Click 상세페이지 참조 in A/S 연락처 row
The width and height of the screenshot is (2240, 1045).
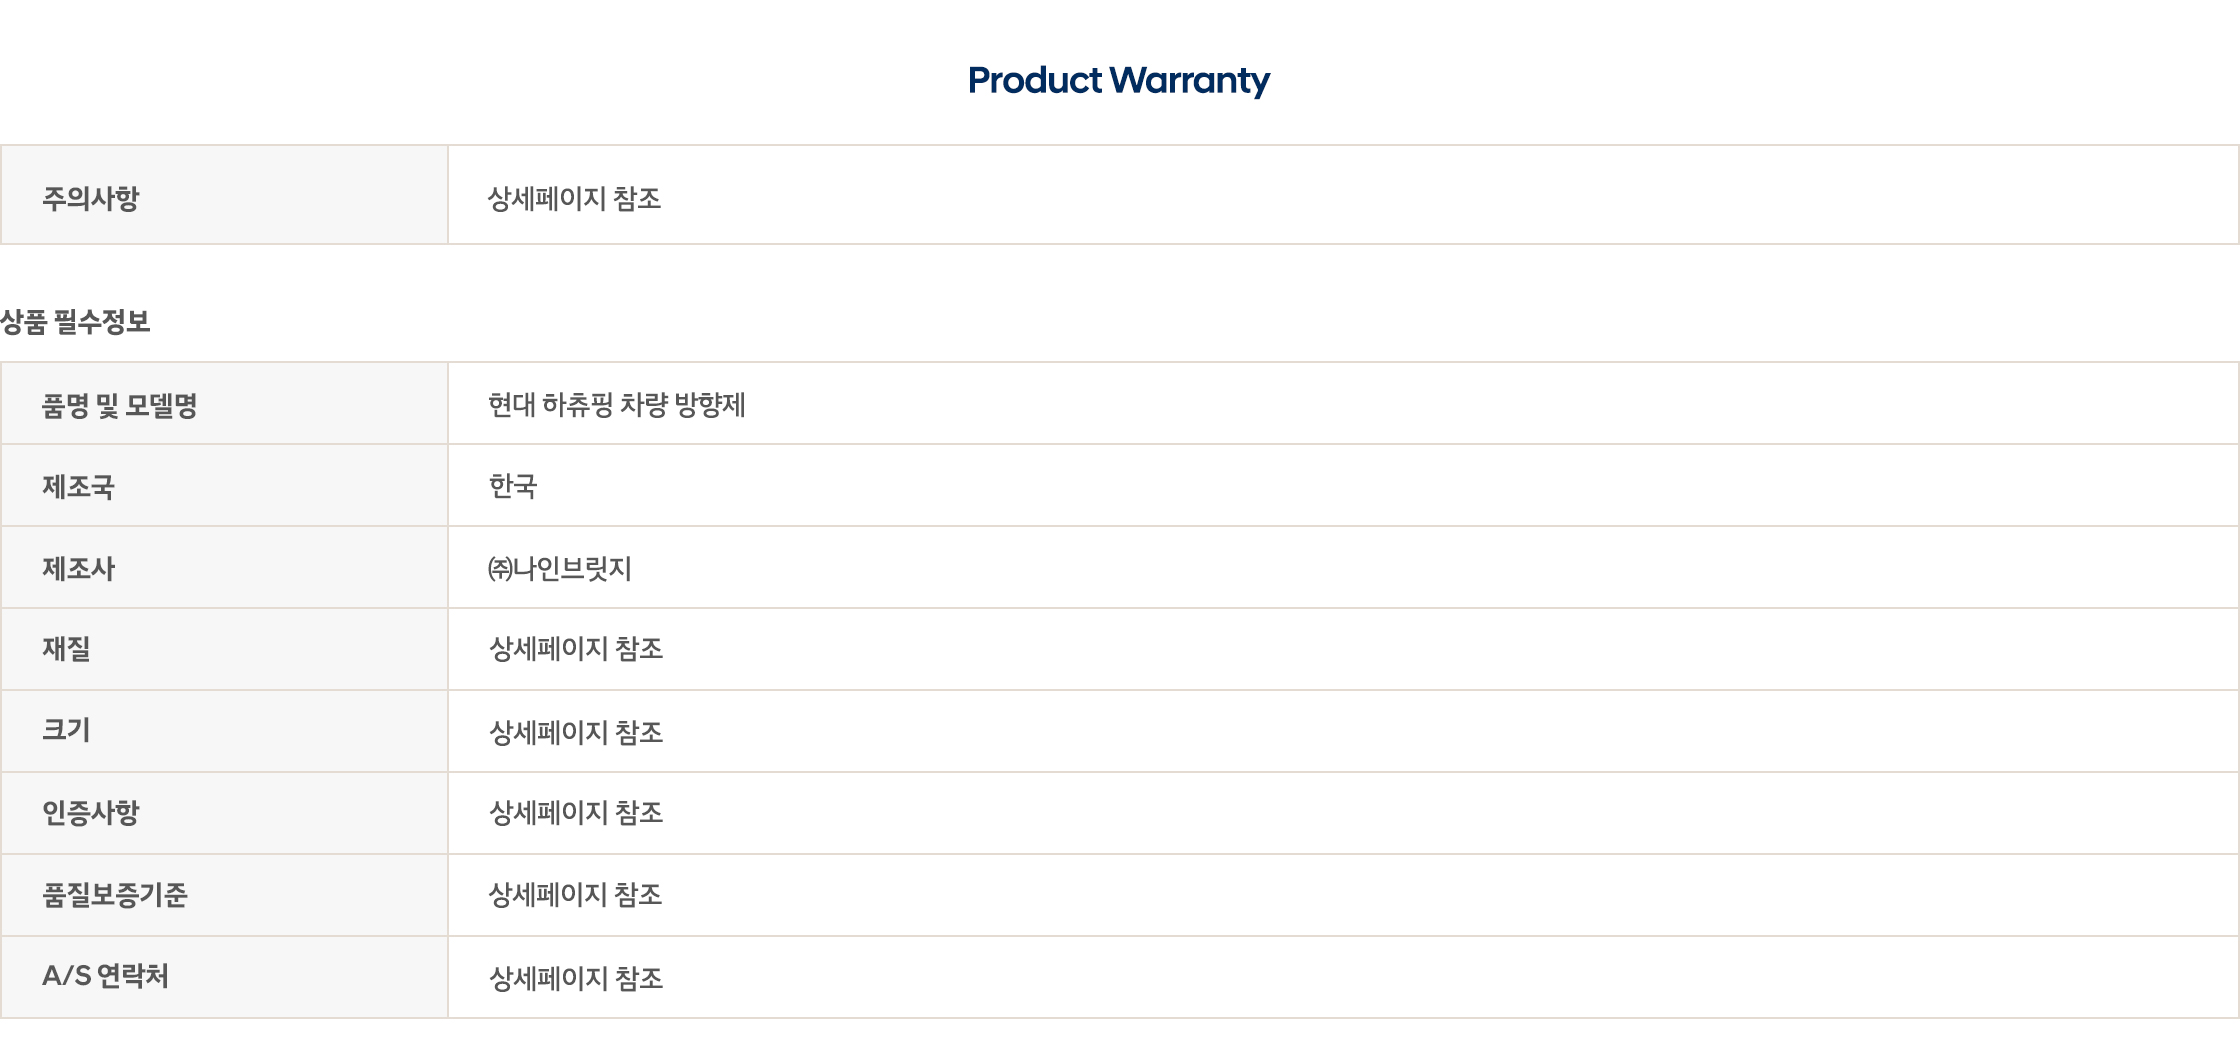click(x=576, y=978)
